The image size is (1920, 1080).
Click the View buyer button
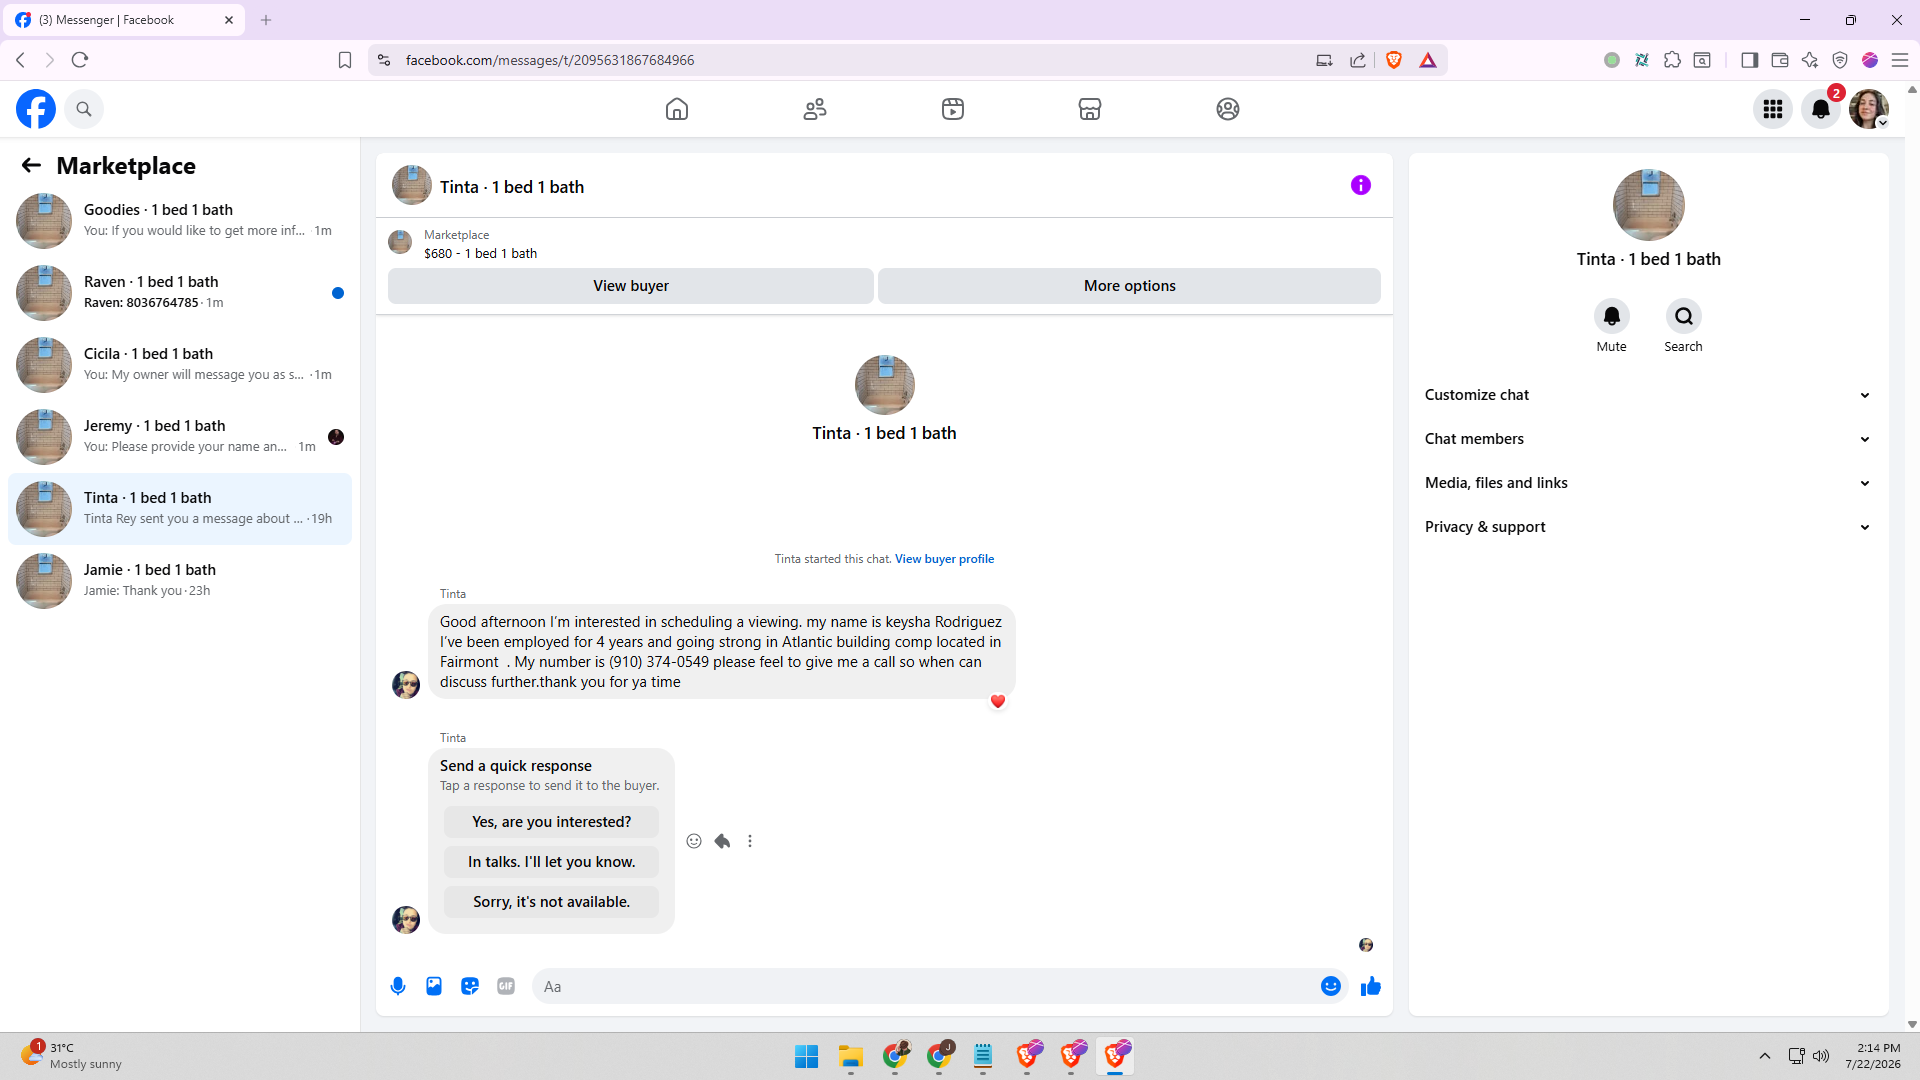coord(631,286)
